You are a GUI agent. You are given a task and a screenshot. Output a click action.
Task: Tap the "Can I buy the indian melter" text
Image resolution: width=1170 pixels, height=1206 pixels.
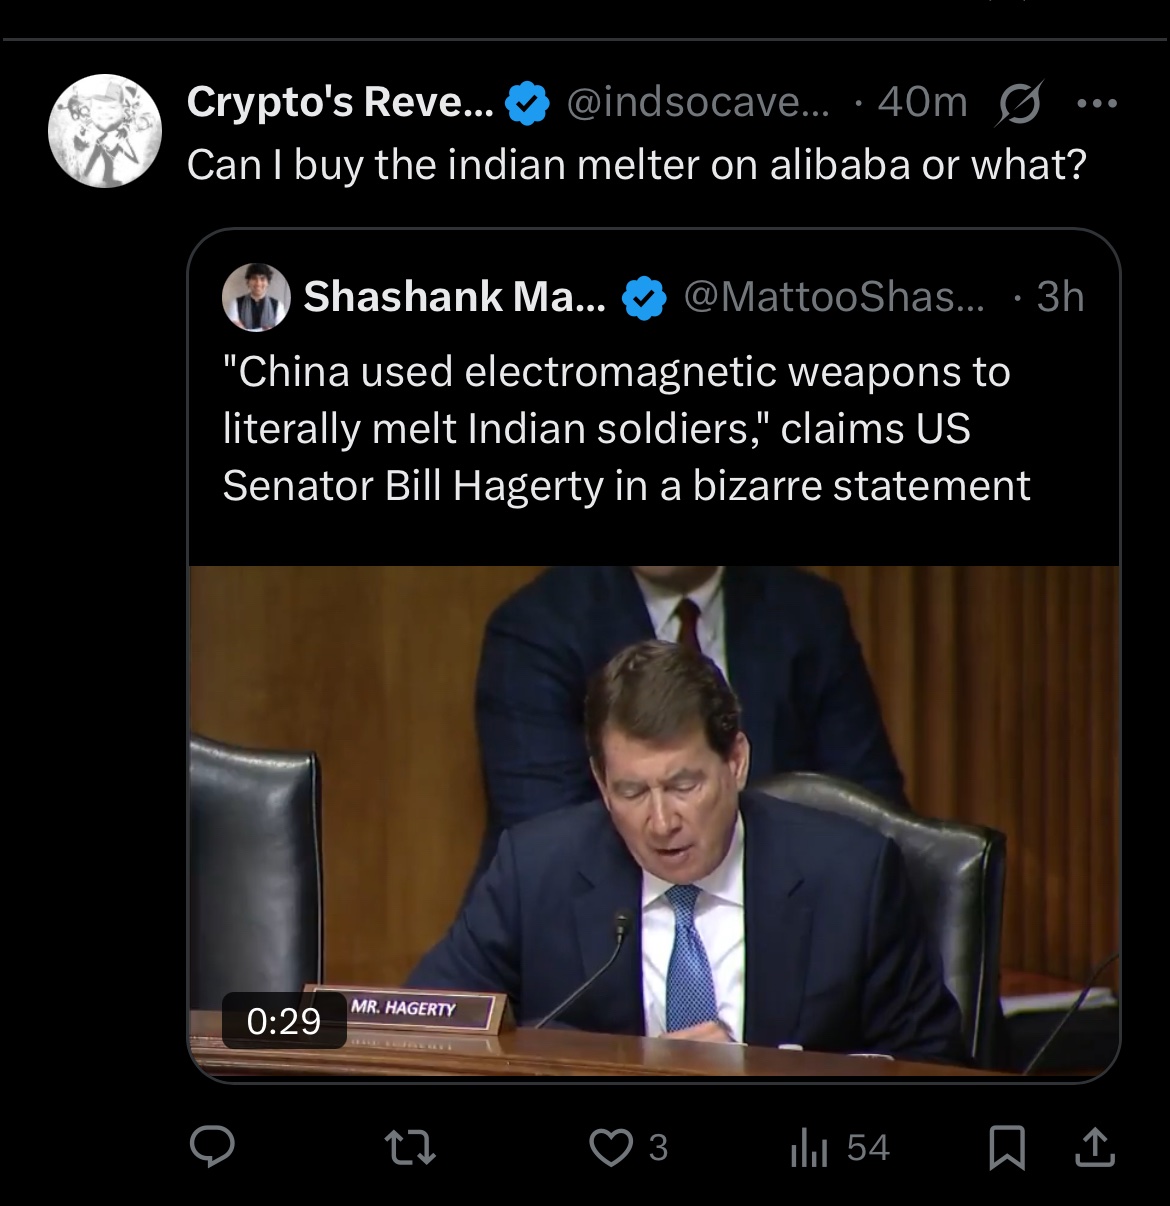[x=636, y=164]
